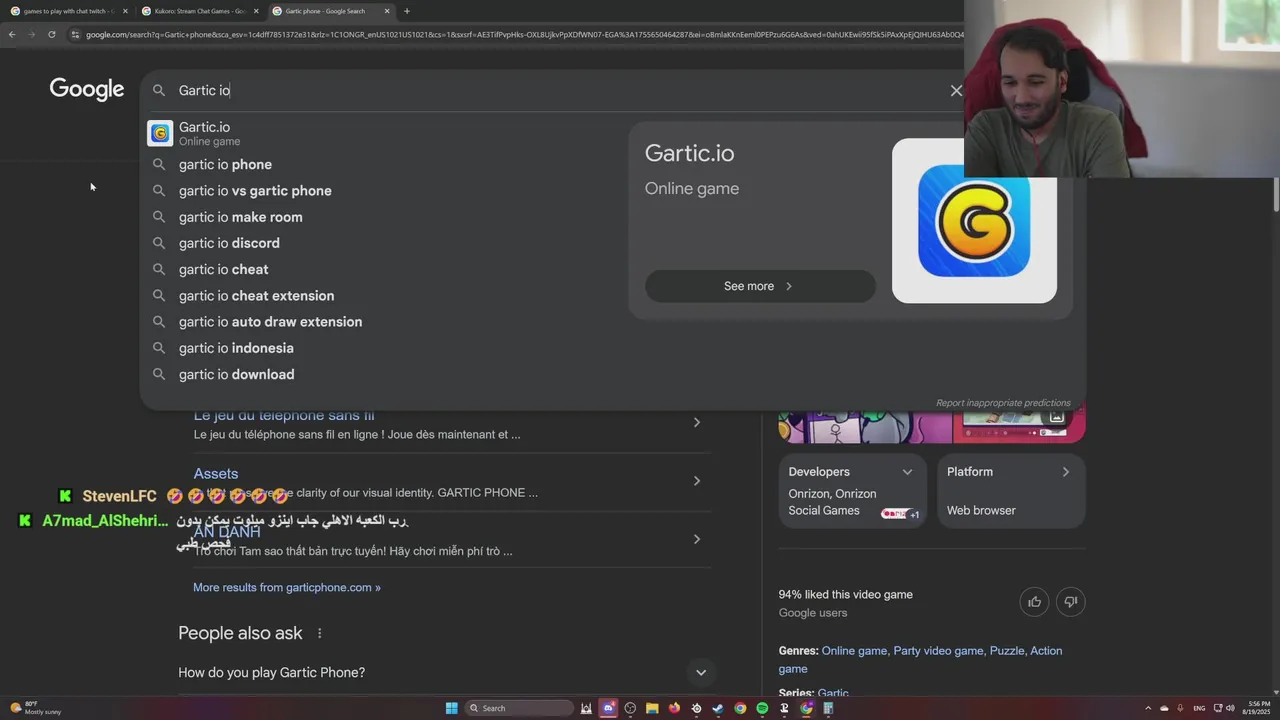Open Online game genre link
This screenshot has width=1280, height=720.
854,651
